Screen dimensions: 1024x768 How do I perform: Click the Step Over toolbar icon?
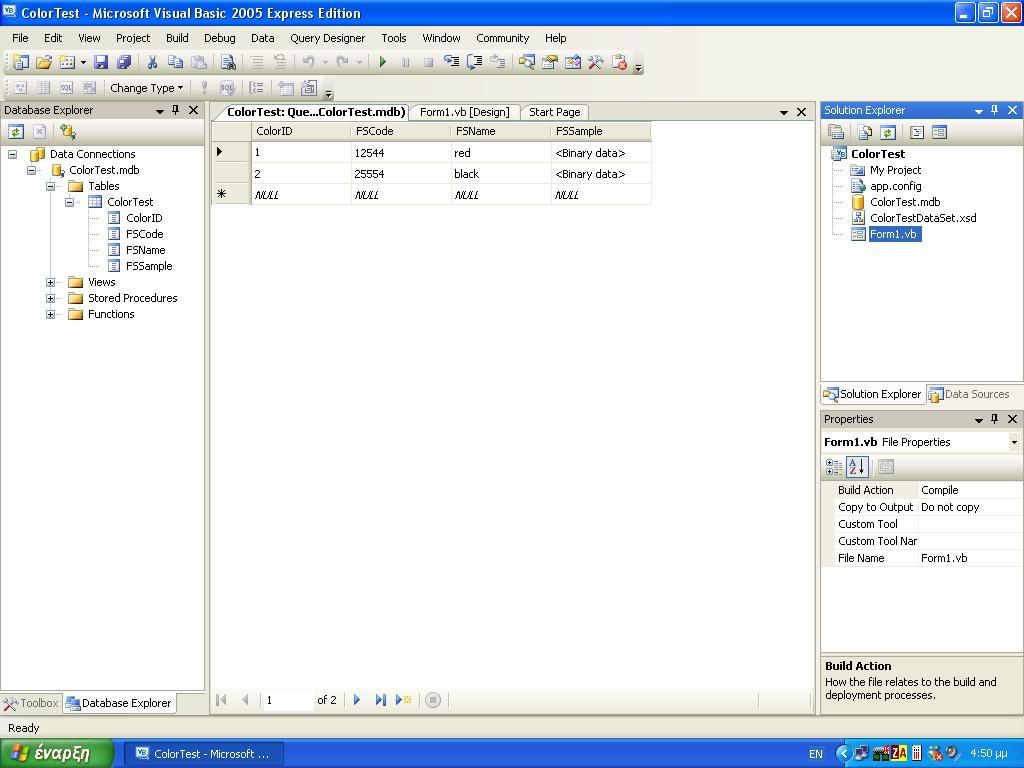pos(474,62)
